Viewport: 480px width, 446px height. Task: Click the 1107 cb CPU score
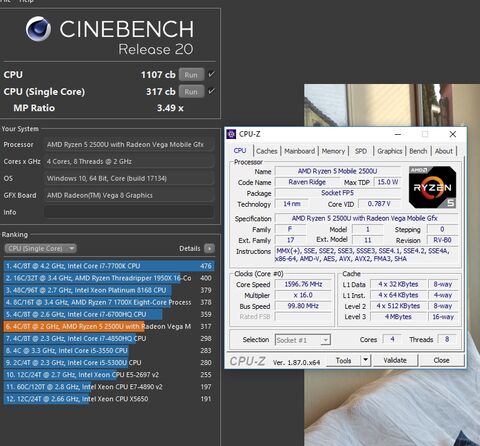(158, 75)
